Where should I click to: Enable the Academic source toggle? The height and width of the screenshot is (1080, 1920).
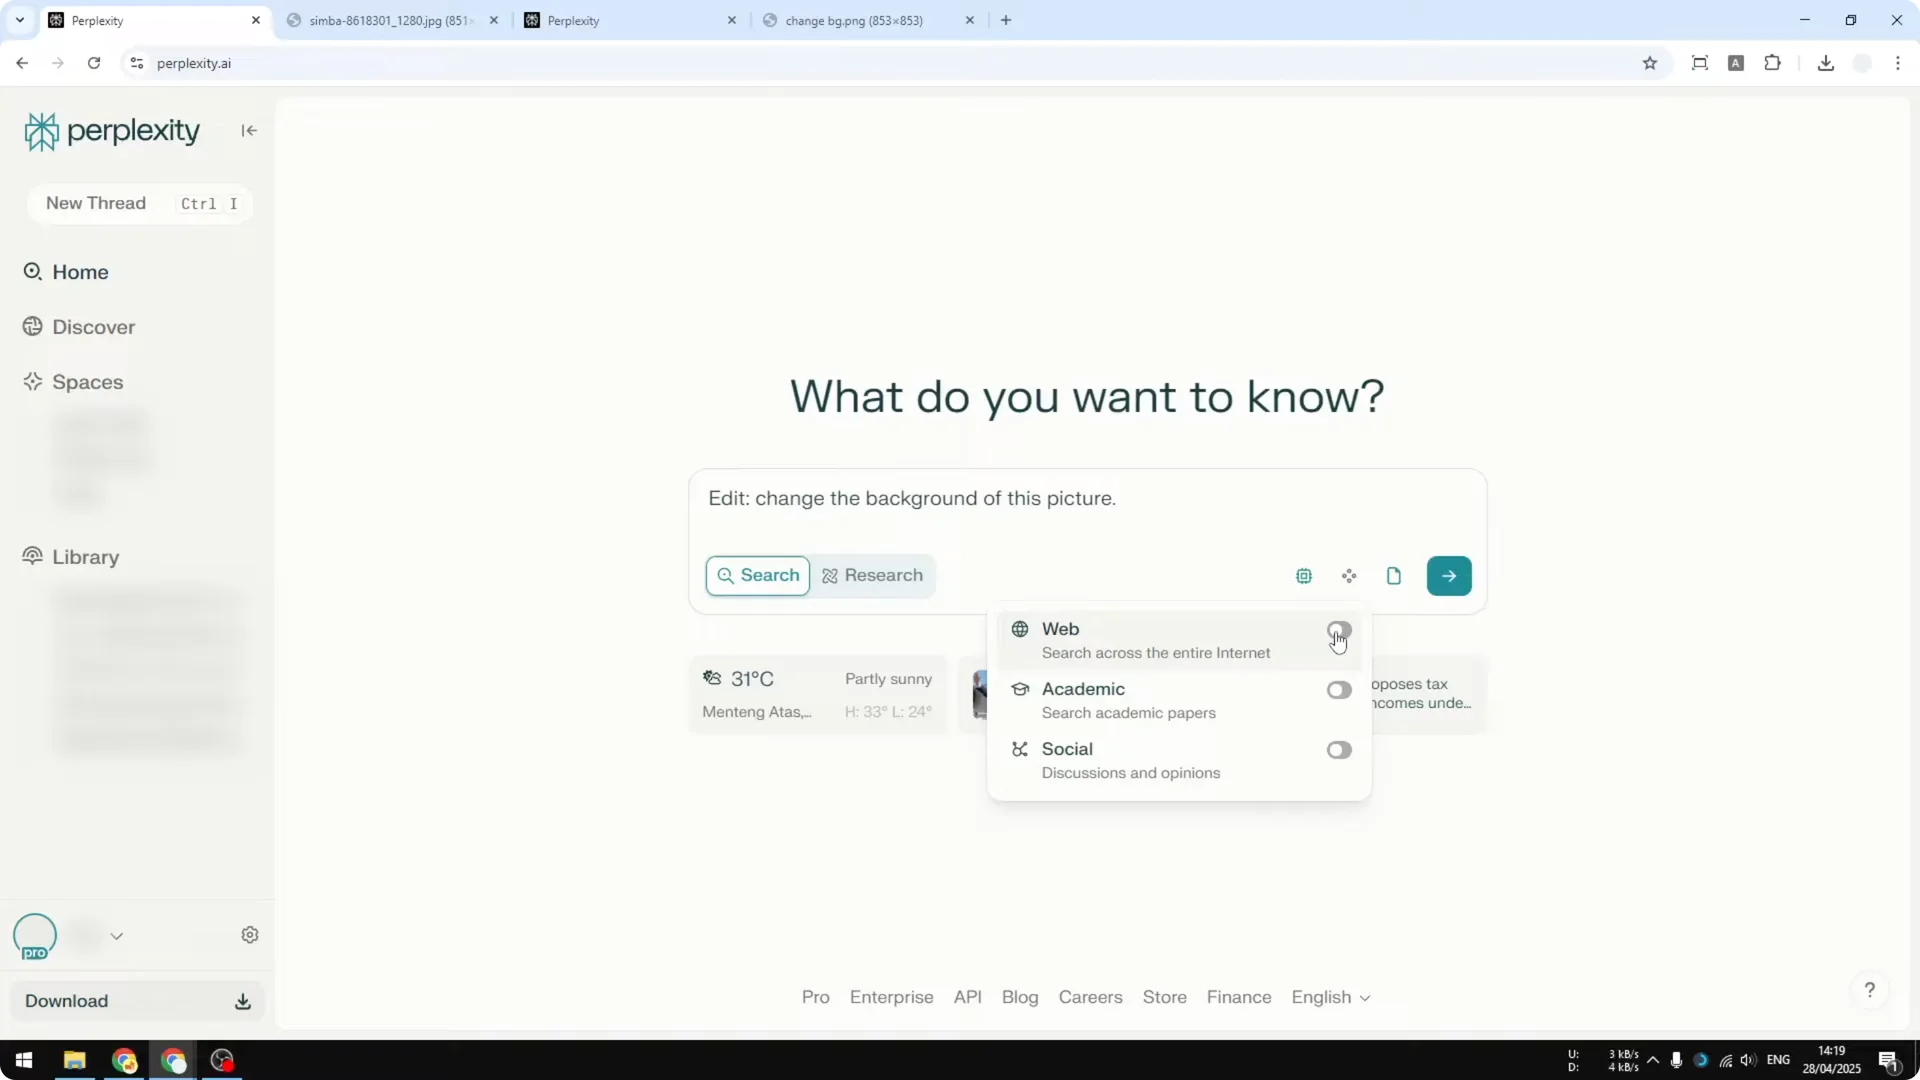pyautogui.click(x=1339, y=690)
